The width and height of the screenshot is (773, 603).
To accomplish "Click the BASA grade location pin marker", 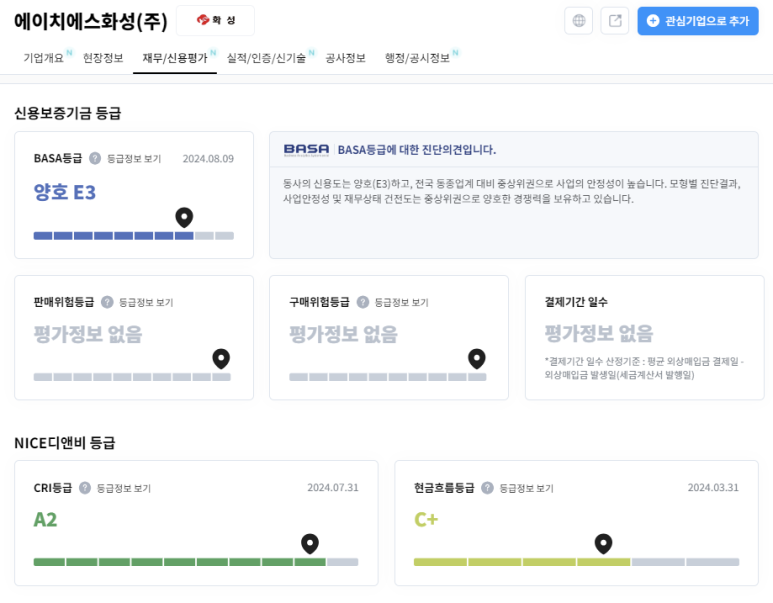I will tap(184, 217).
